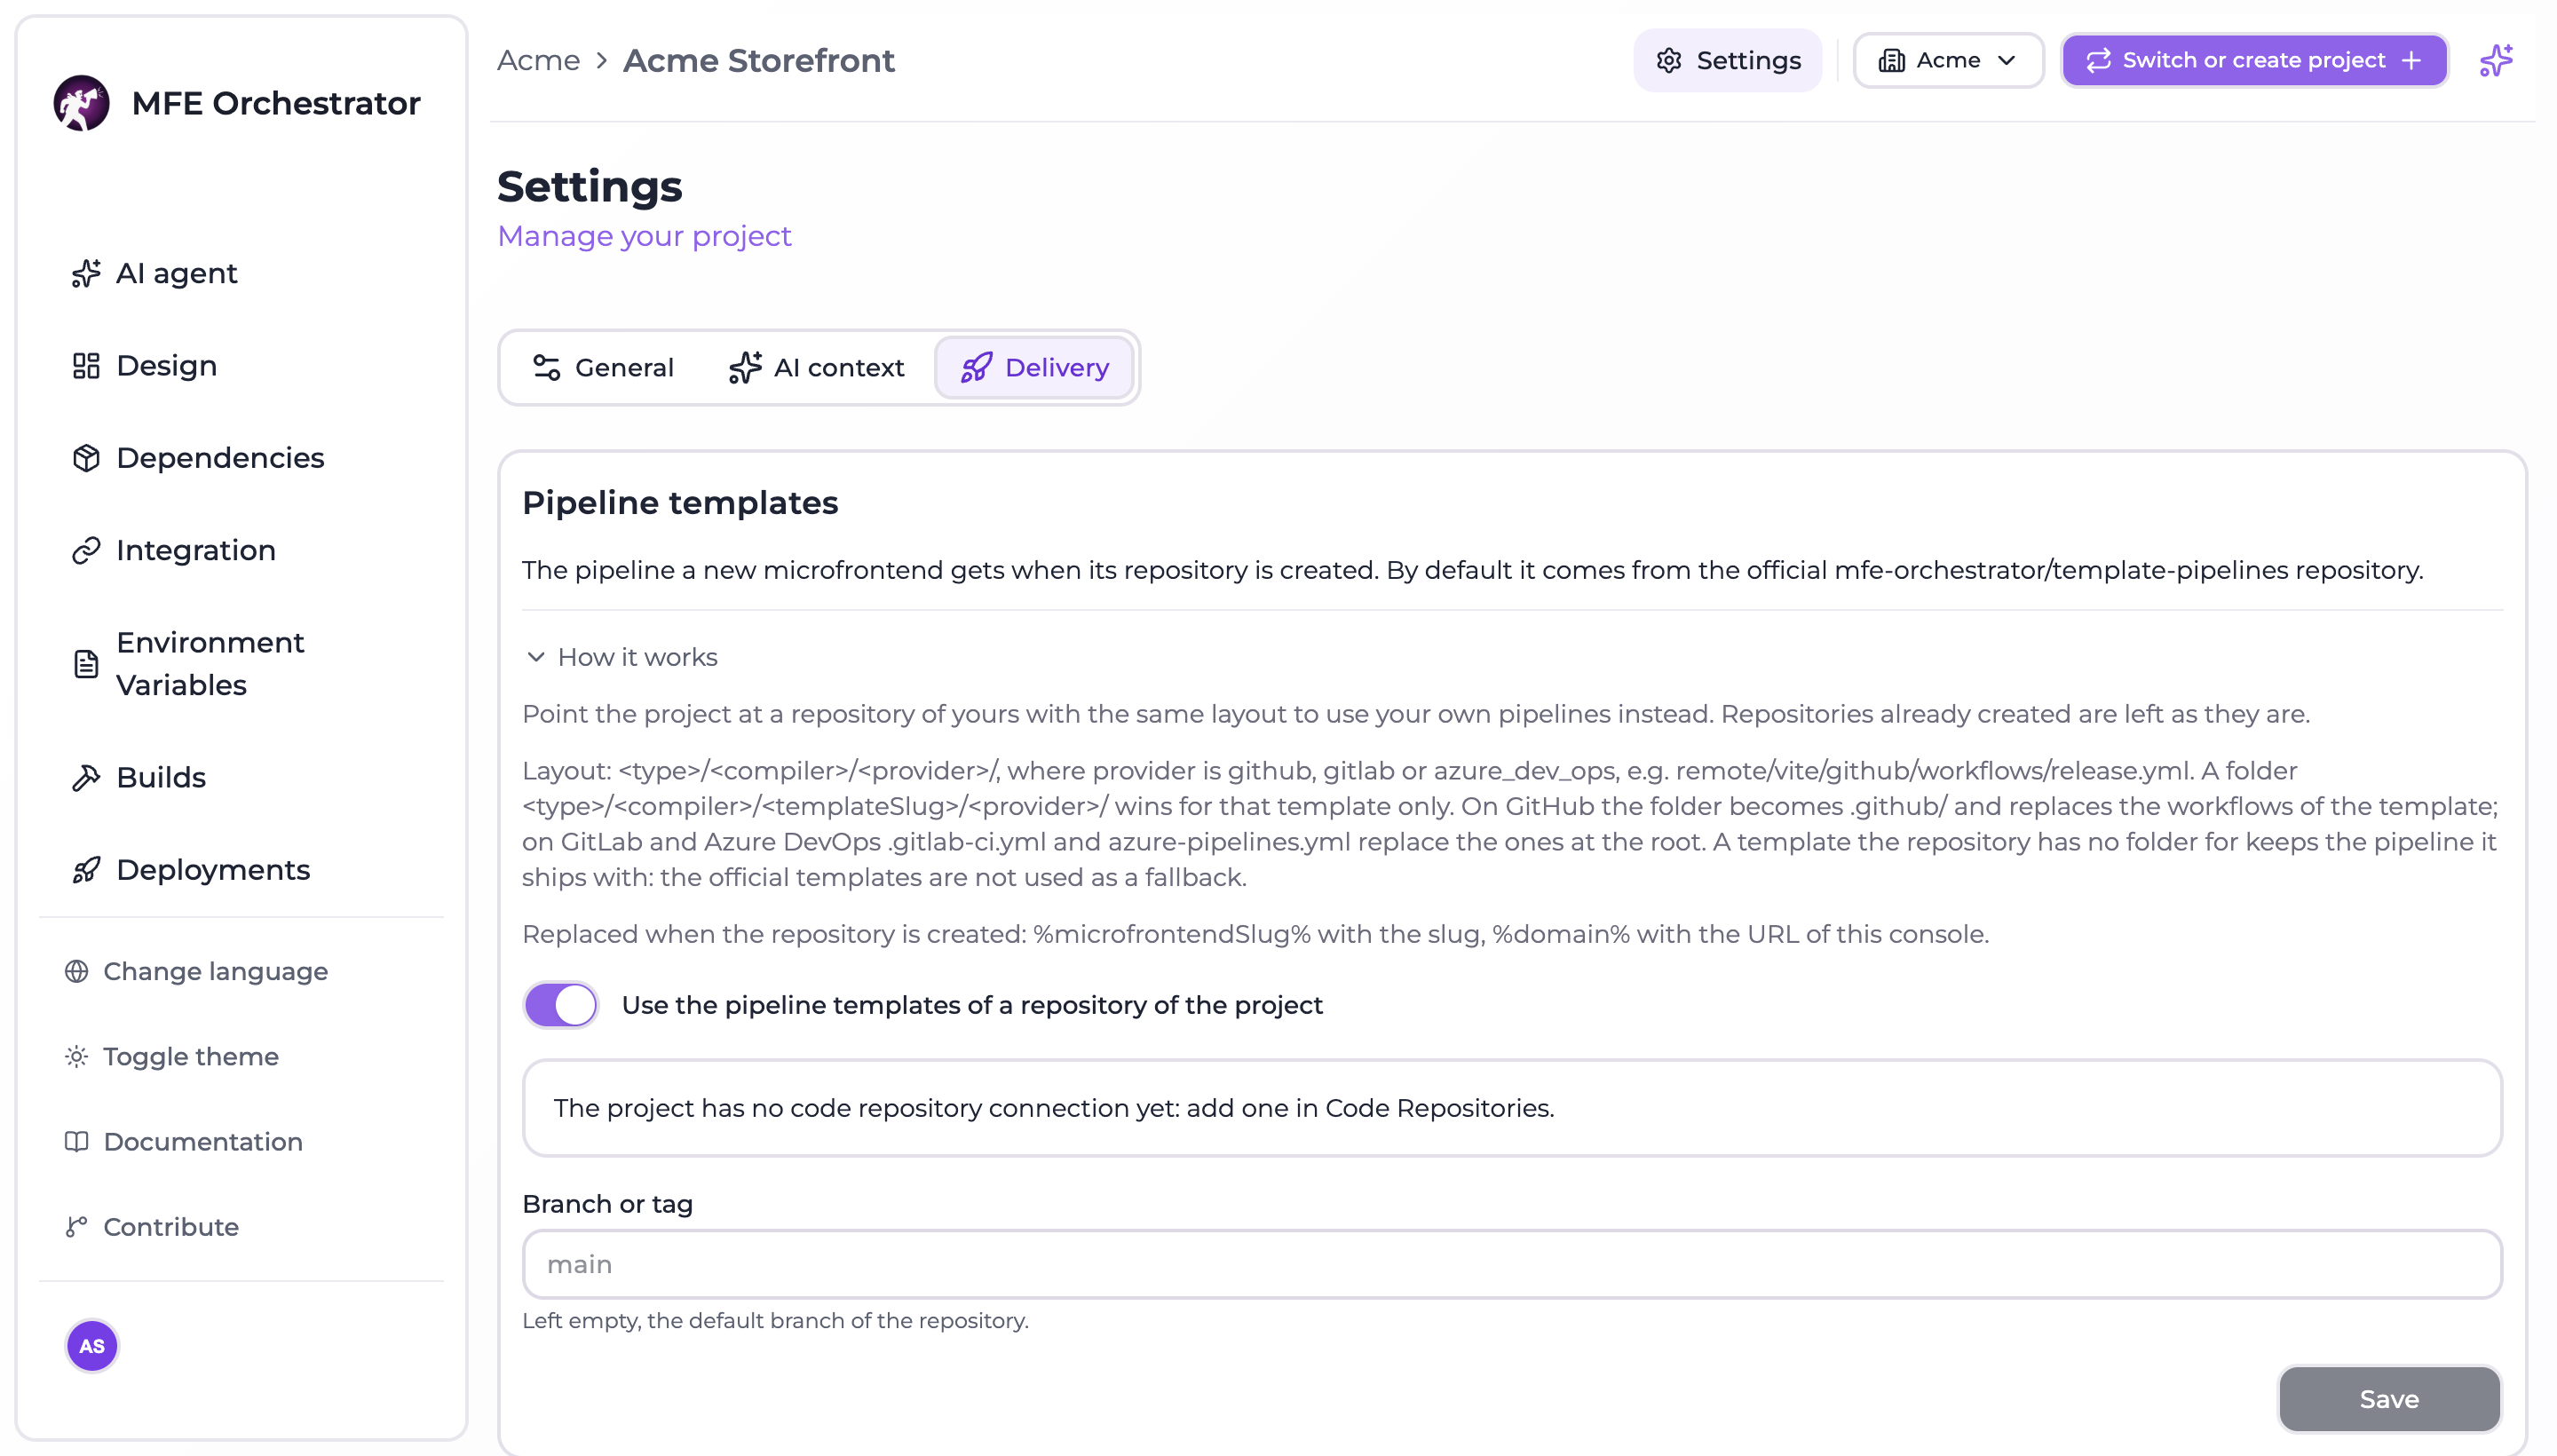Open the Settings text button in header
The width and height of the screenshot is (2557, 1456).
[x=1749, y=60]
